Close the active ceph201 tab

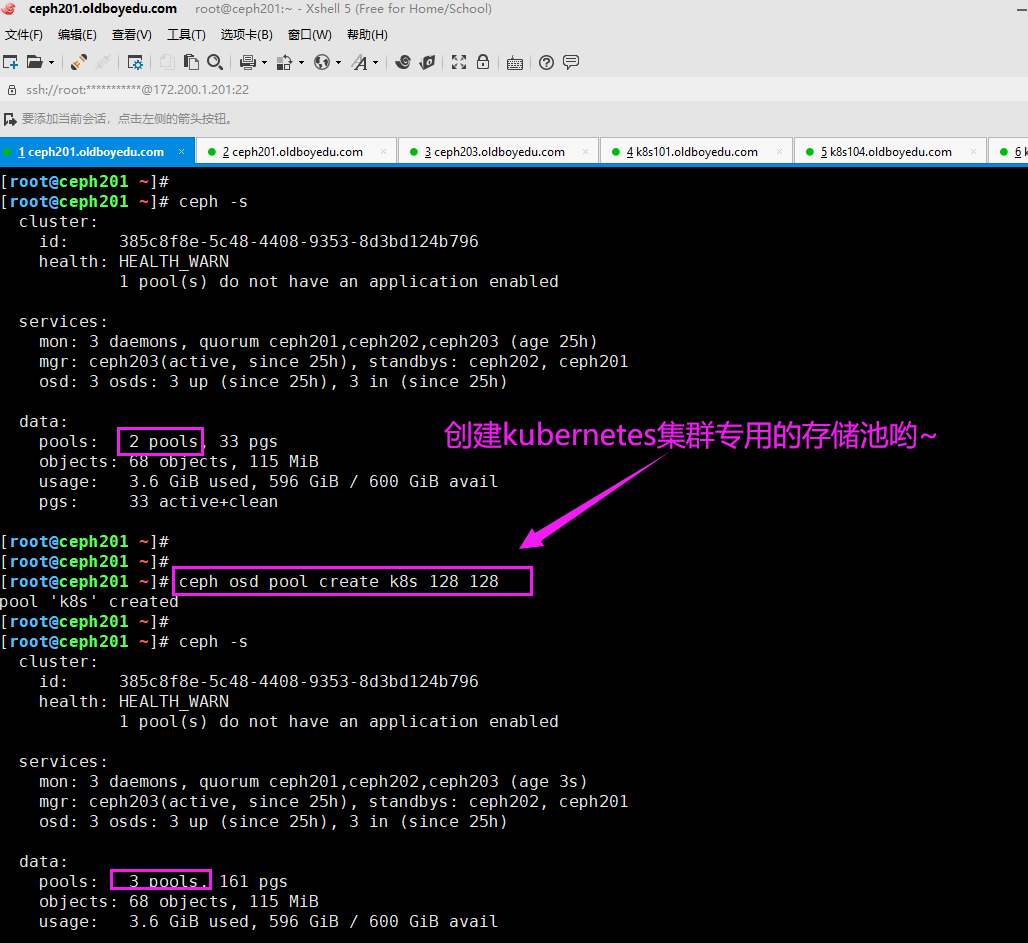181,152
